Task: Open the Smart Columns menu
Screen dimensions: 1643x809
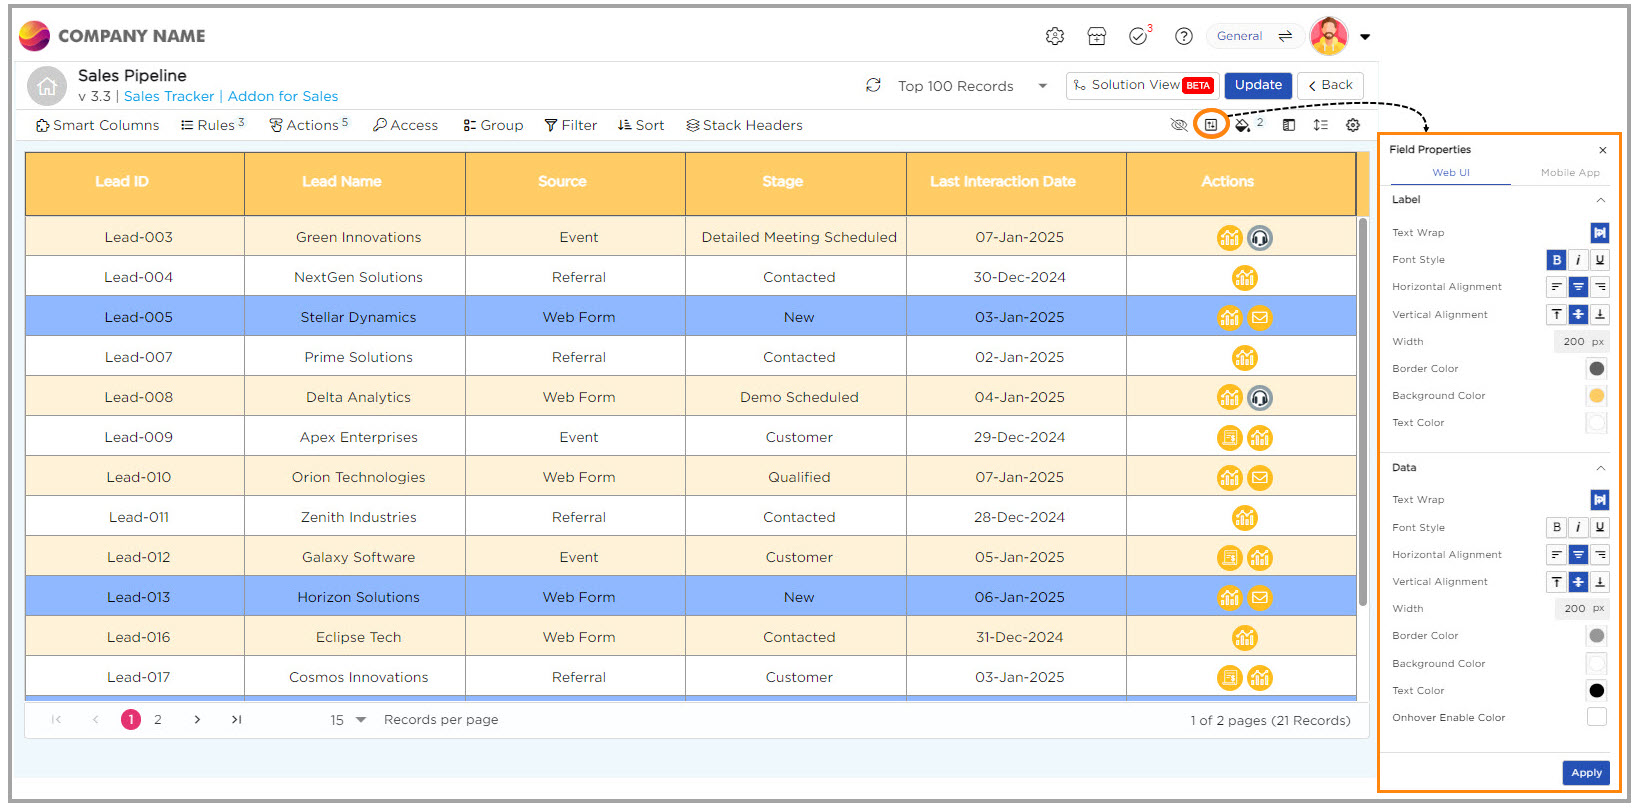Action: point(98,125)
